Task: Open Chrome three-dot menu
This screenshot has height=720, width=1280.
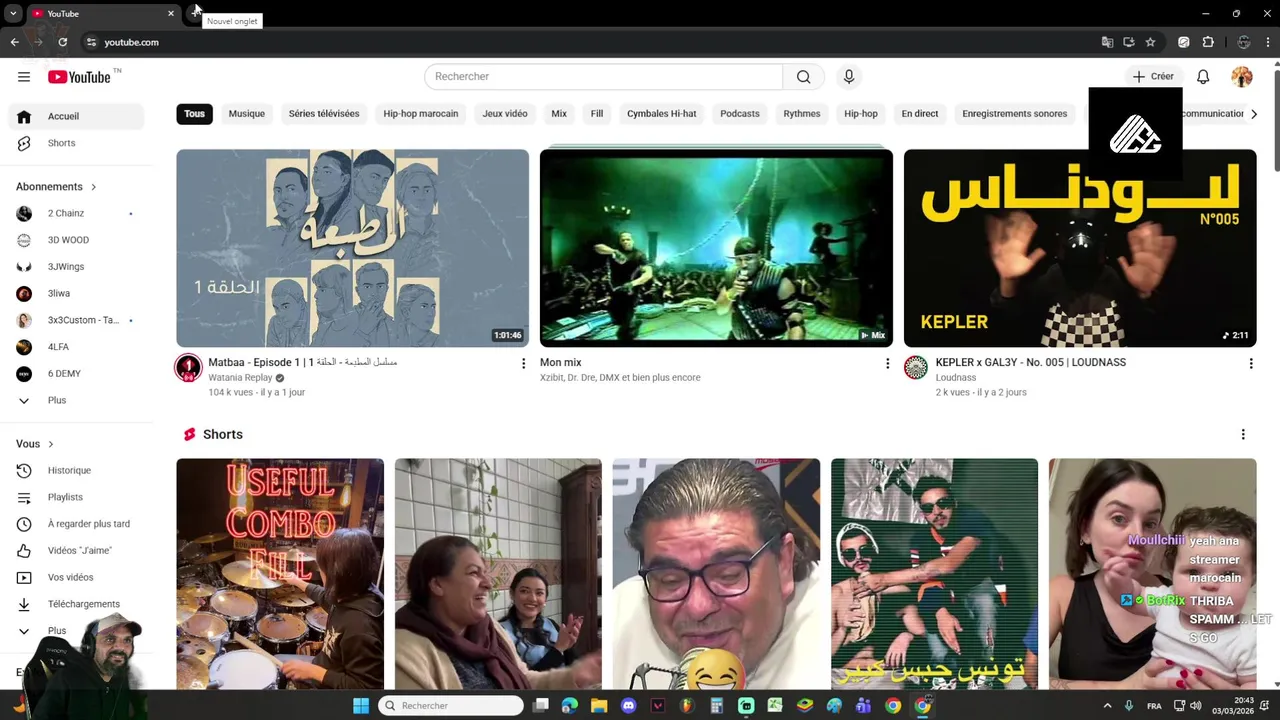Action: 1268,42
